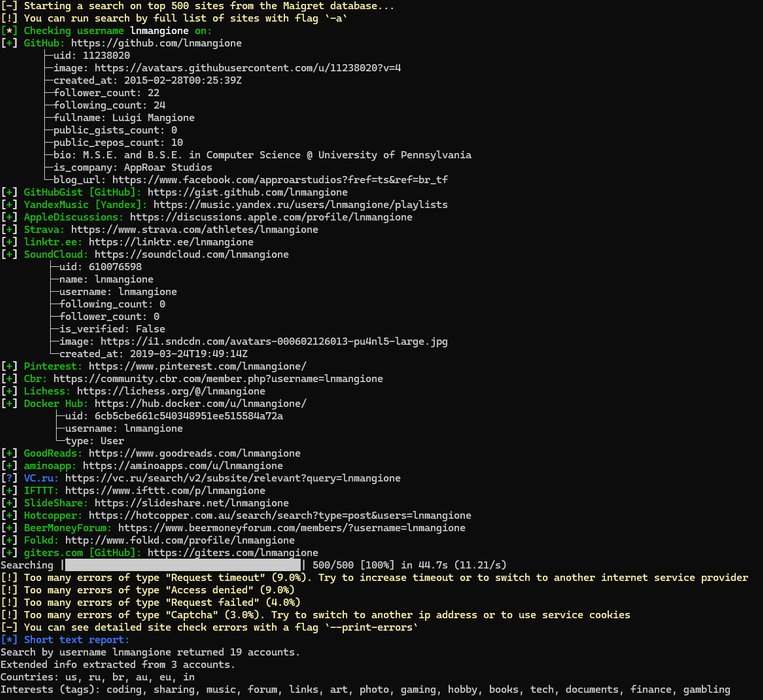Screen dimensions: 763x700
Task: Click the fullname: Luigi Mangione line
Action: [x=124, y=118]
